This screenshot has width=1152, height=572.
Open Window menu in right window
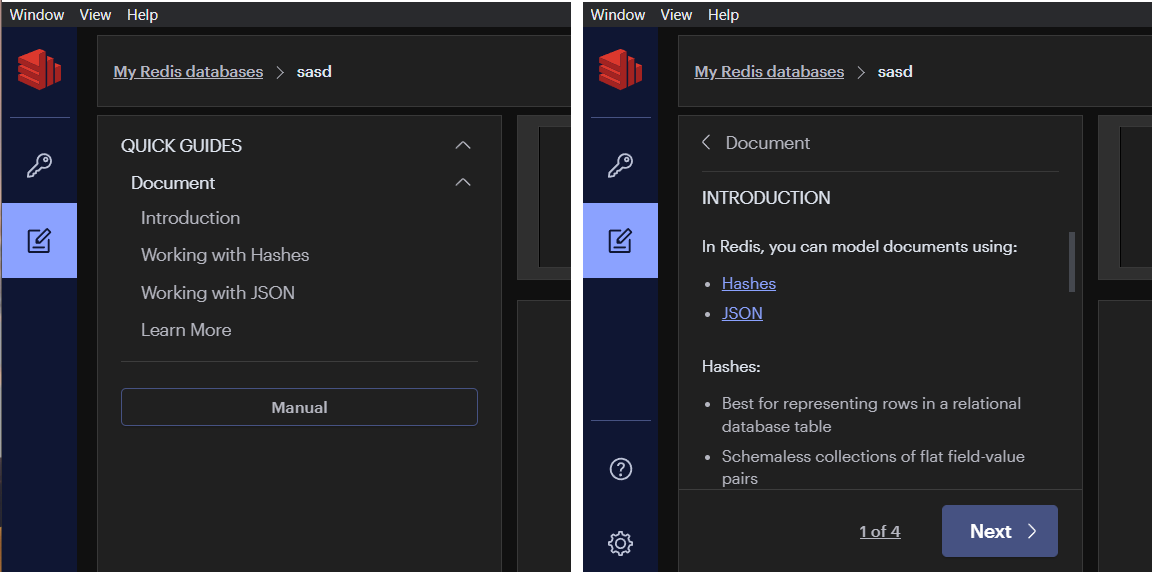pyautogui.click(x=618, y=15)
